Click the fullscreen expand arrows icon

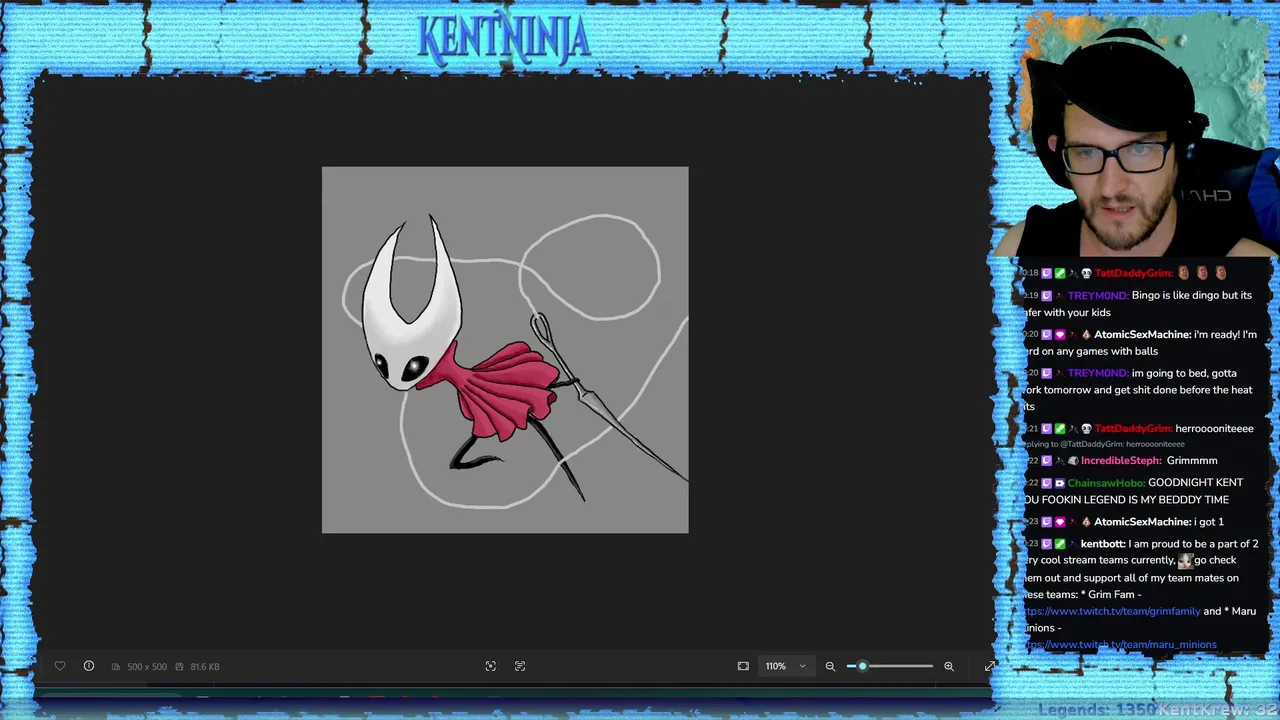point(989,666)
